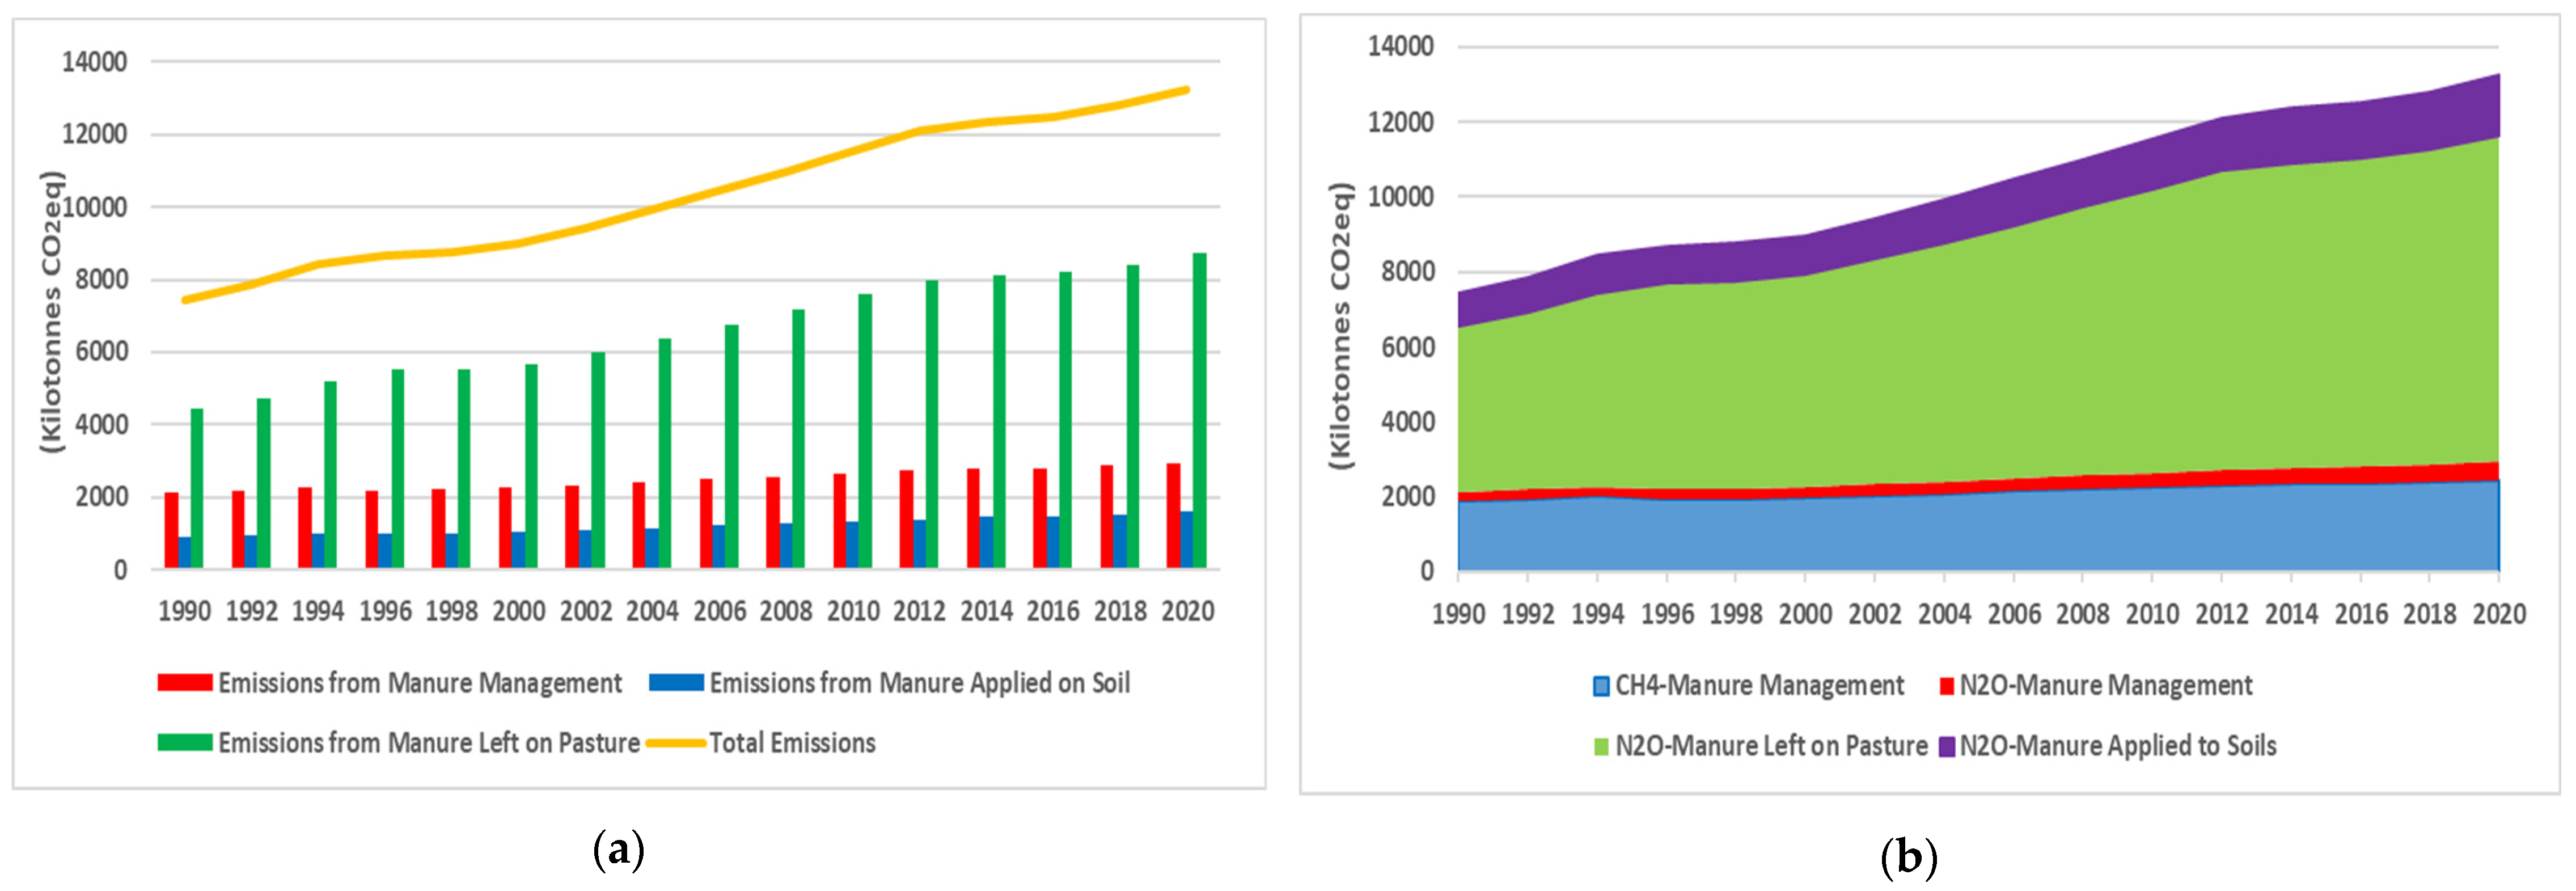Click the red 2012 bar in chart a

(x=906, y=518)
